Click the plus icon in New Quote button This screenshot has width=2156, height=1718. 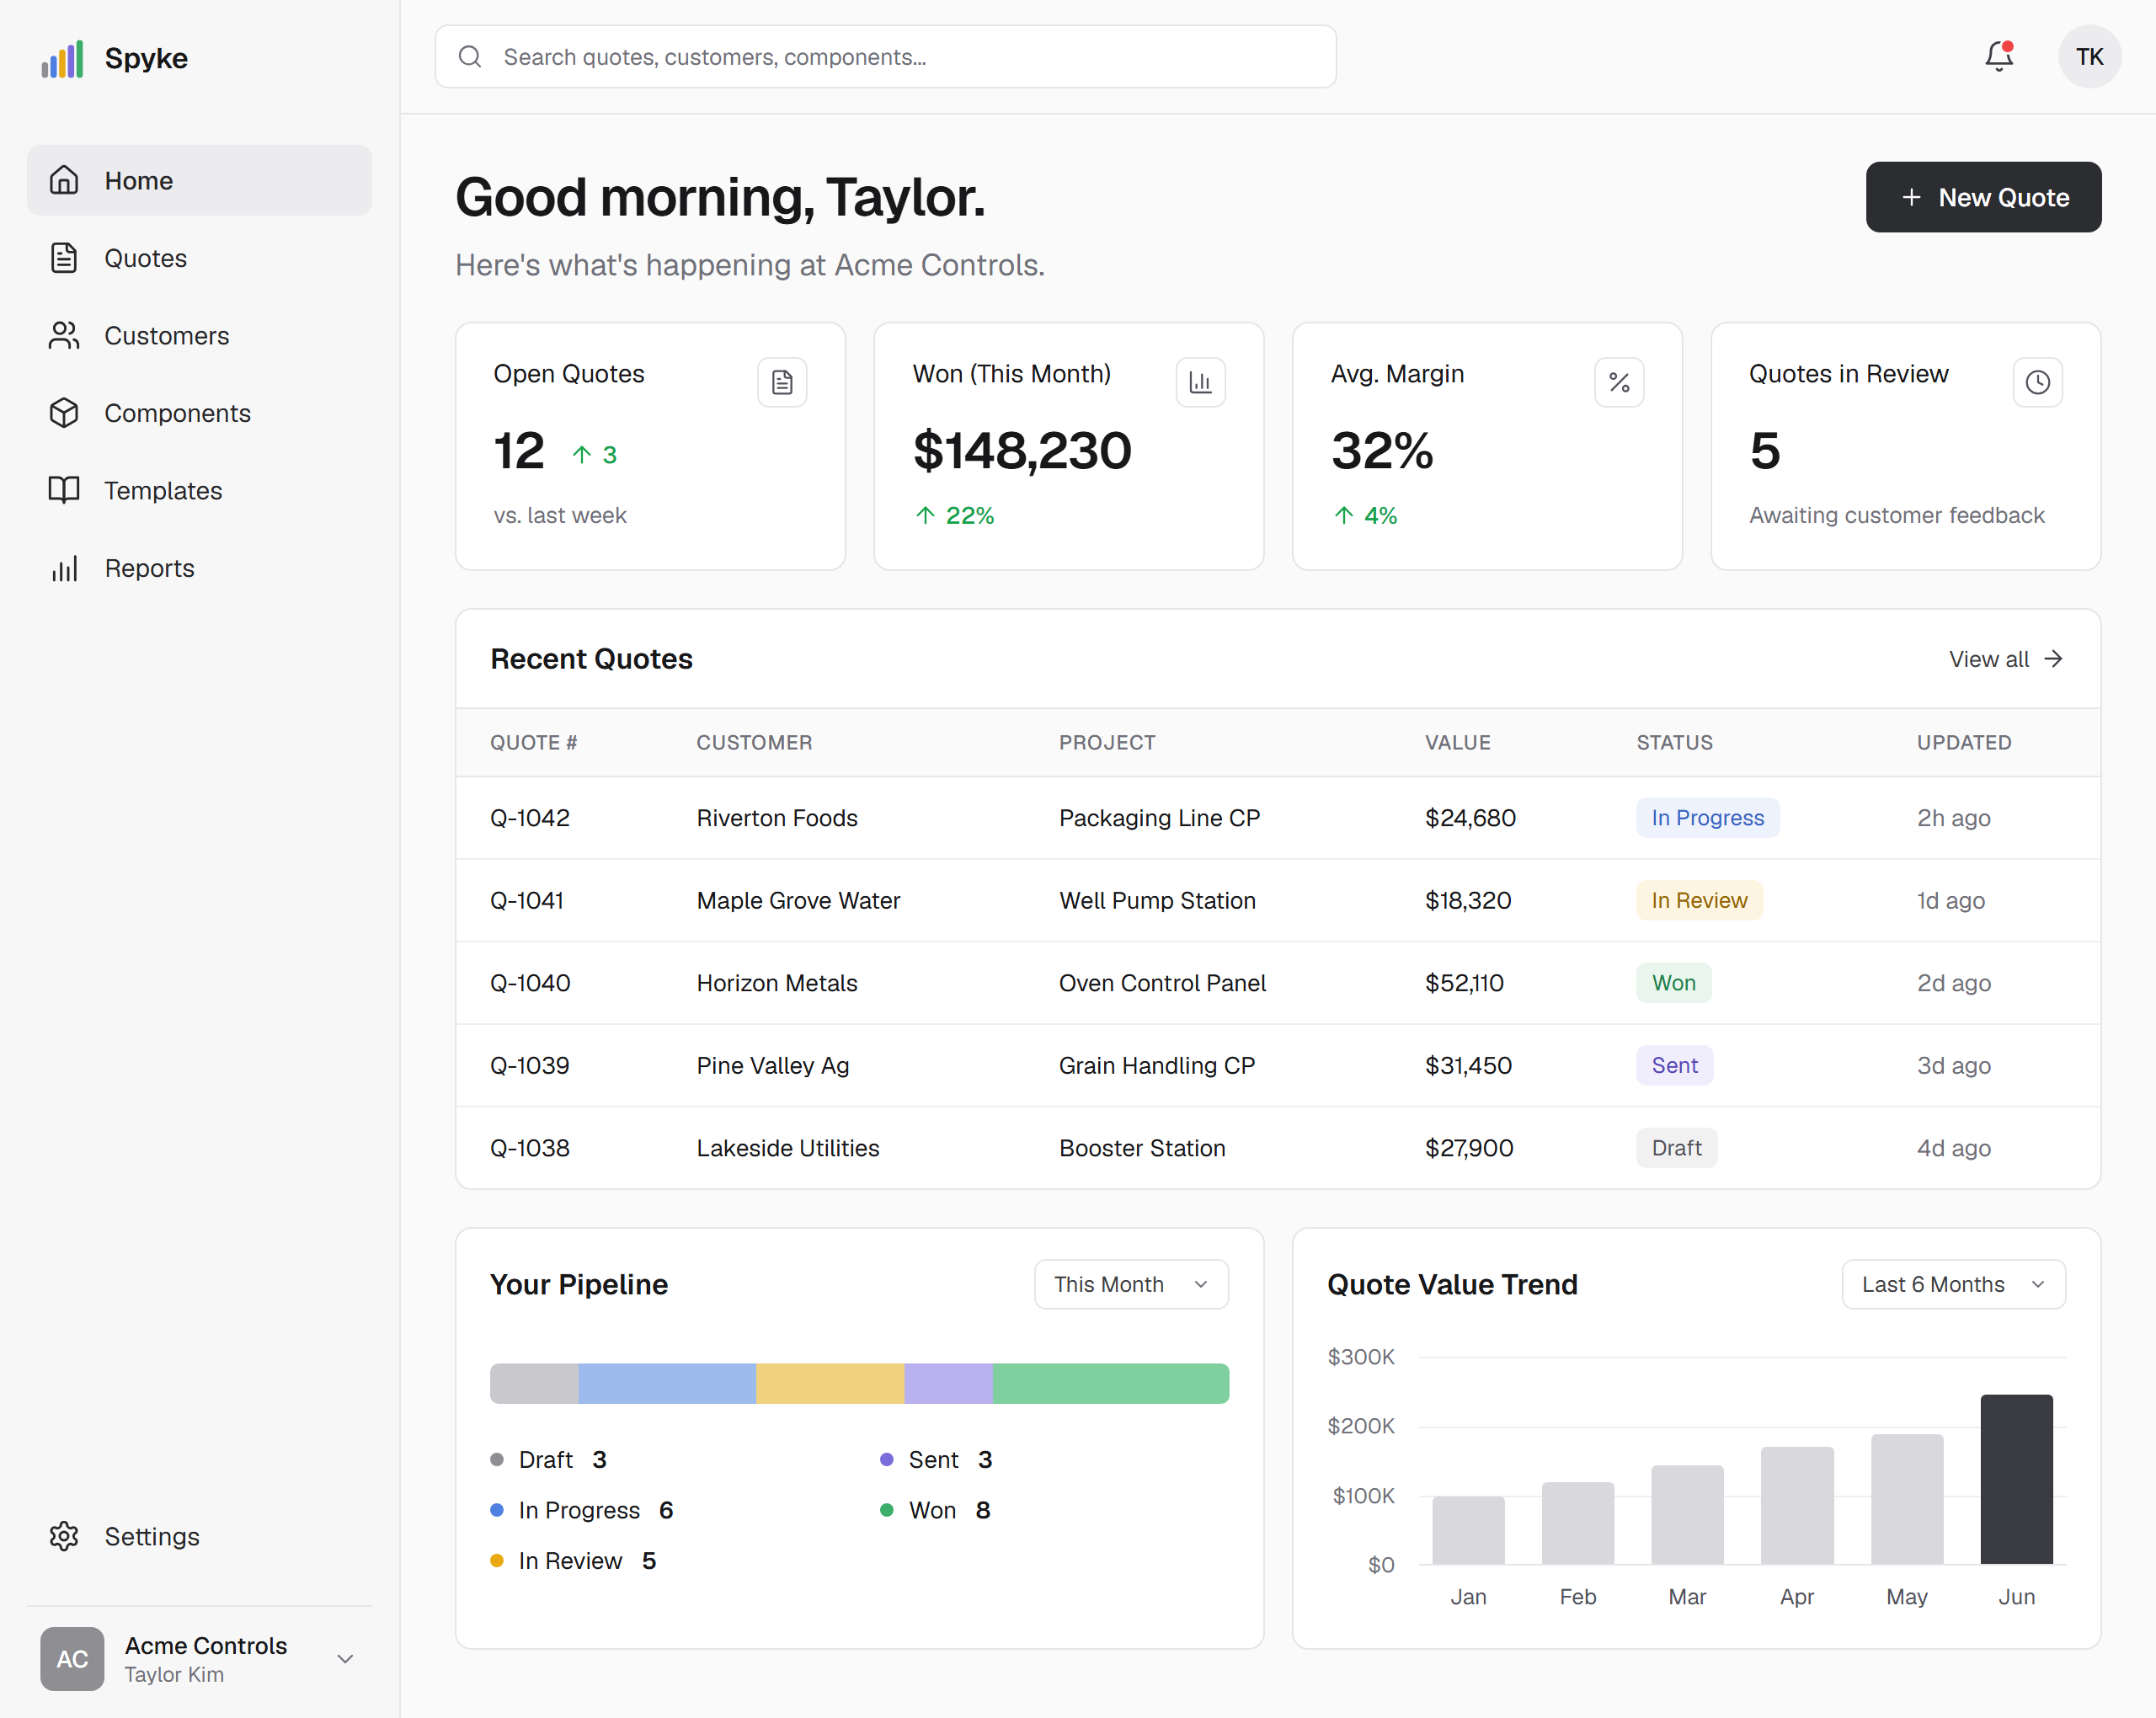point(1911,197)
